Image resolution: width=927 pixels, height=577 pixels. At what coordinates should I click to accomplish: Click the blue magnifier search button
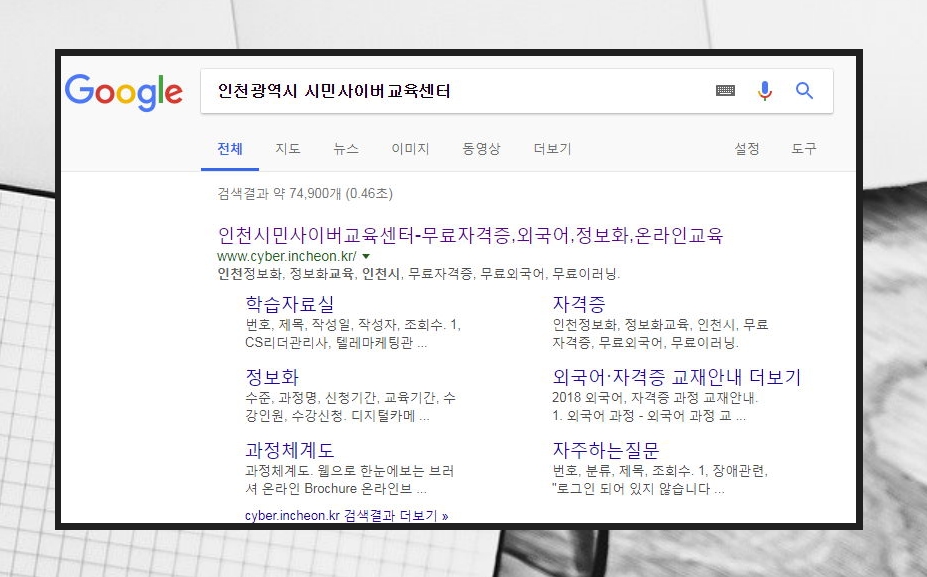click(x=804, y=90)
